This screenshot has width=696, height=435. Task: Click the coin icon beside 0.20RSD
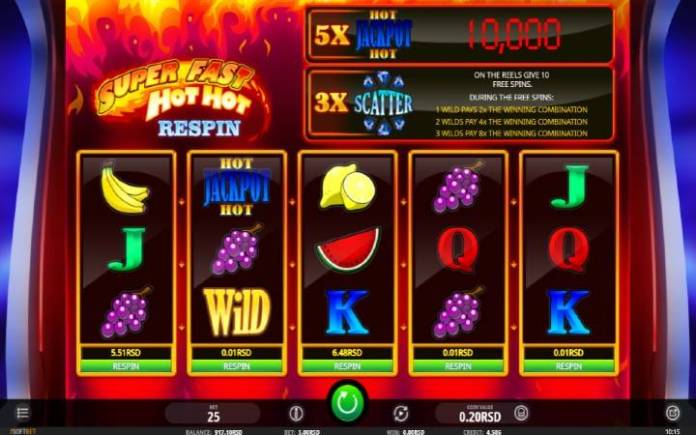(x=522, y=413)
